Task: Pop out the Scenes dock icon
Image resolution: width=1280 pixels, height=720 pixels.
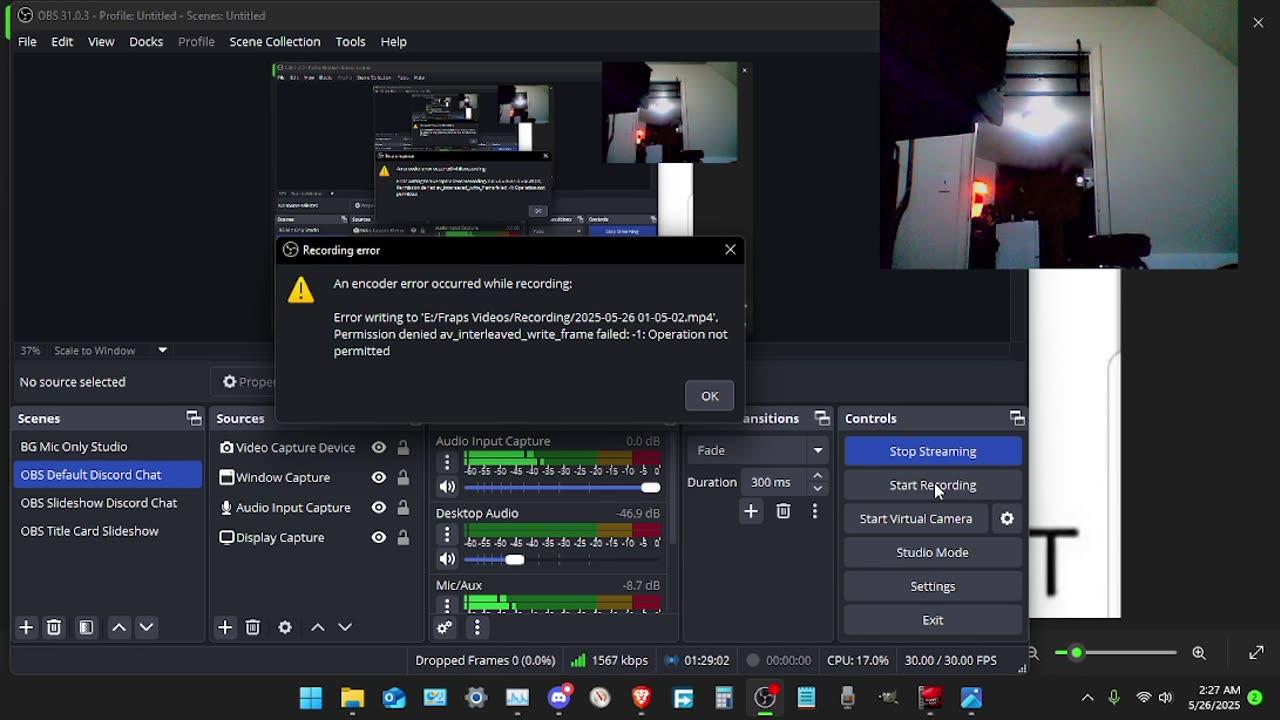Action: (x=194, y=418)
